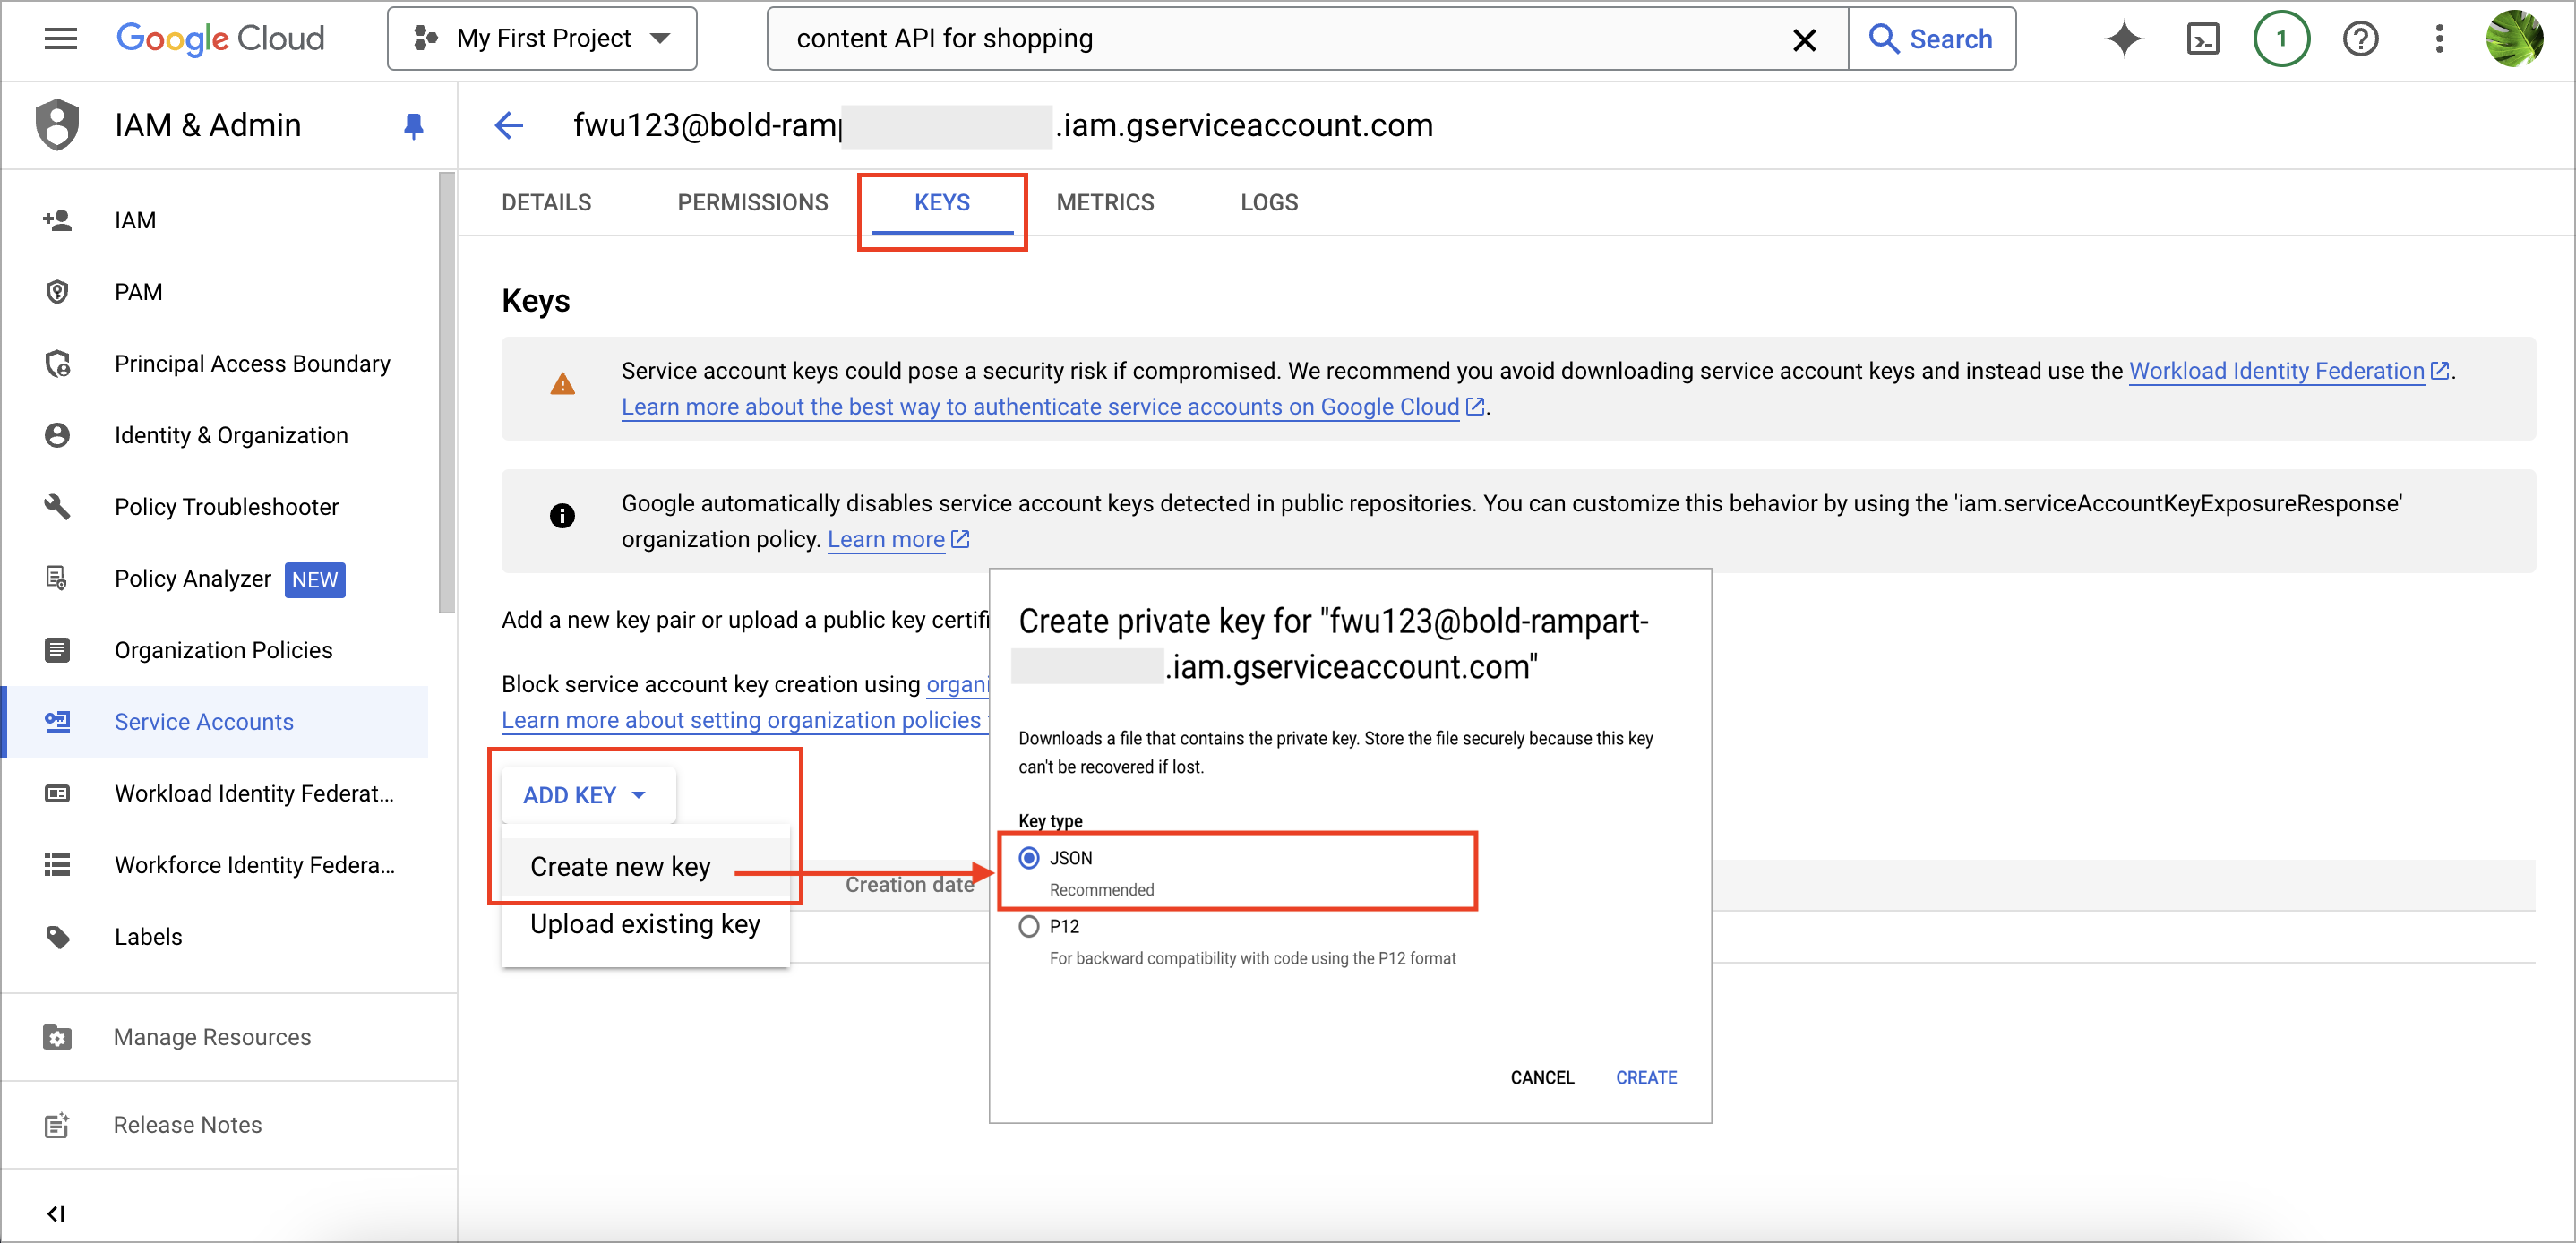Click the IAM & Admin shield icon
The width and height of the screenshot is (2576, 1243).
(x=57, y=125)
